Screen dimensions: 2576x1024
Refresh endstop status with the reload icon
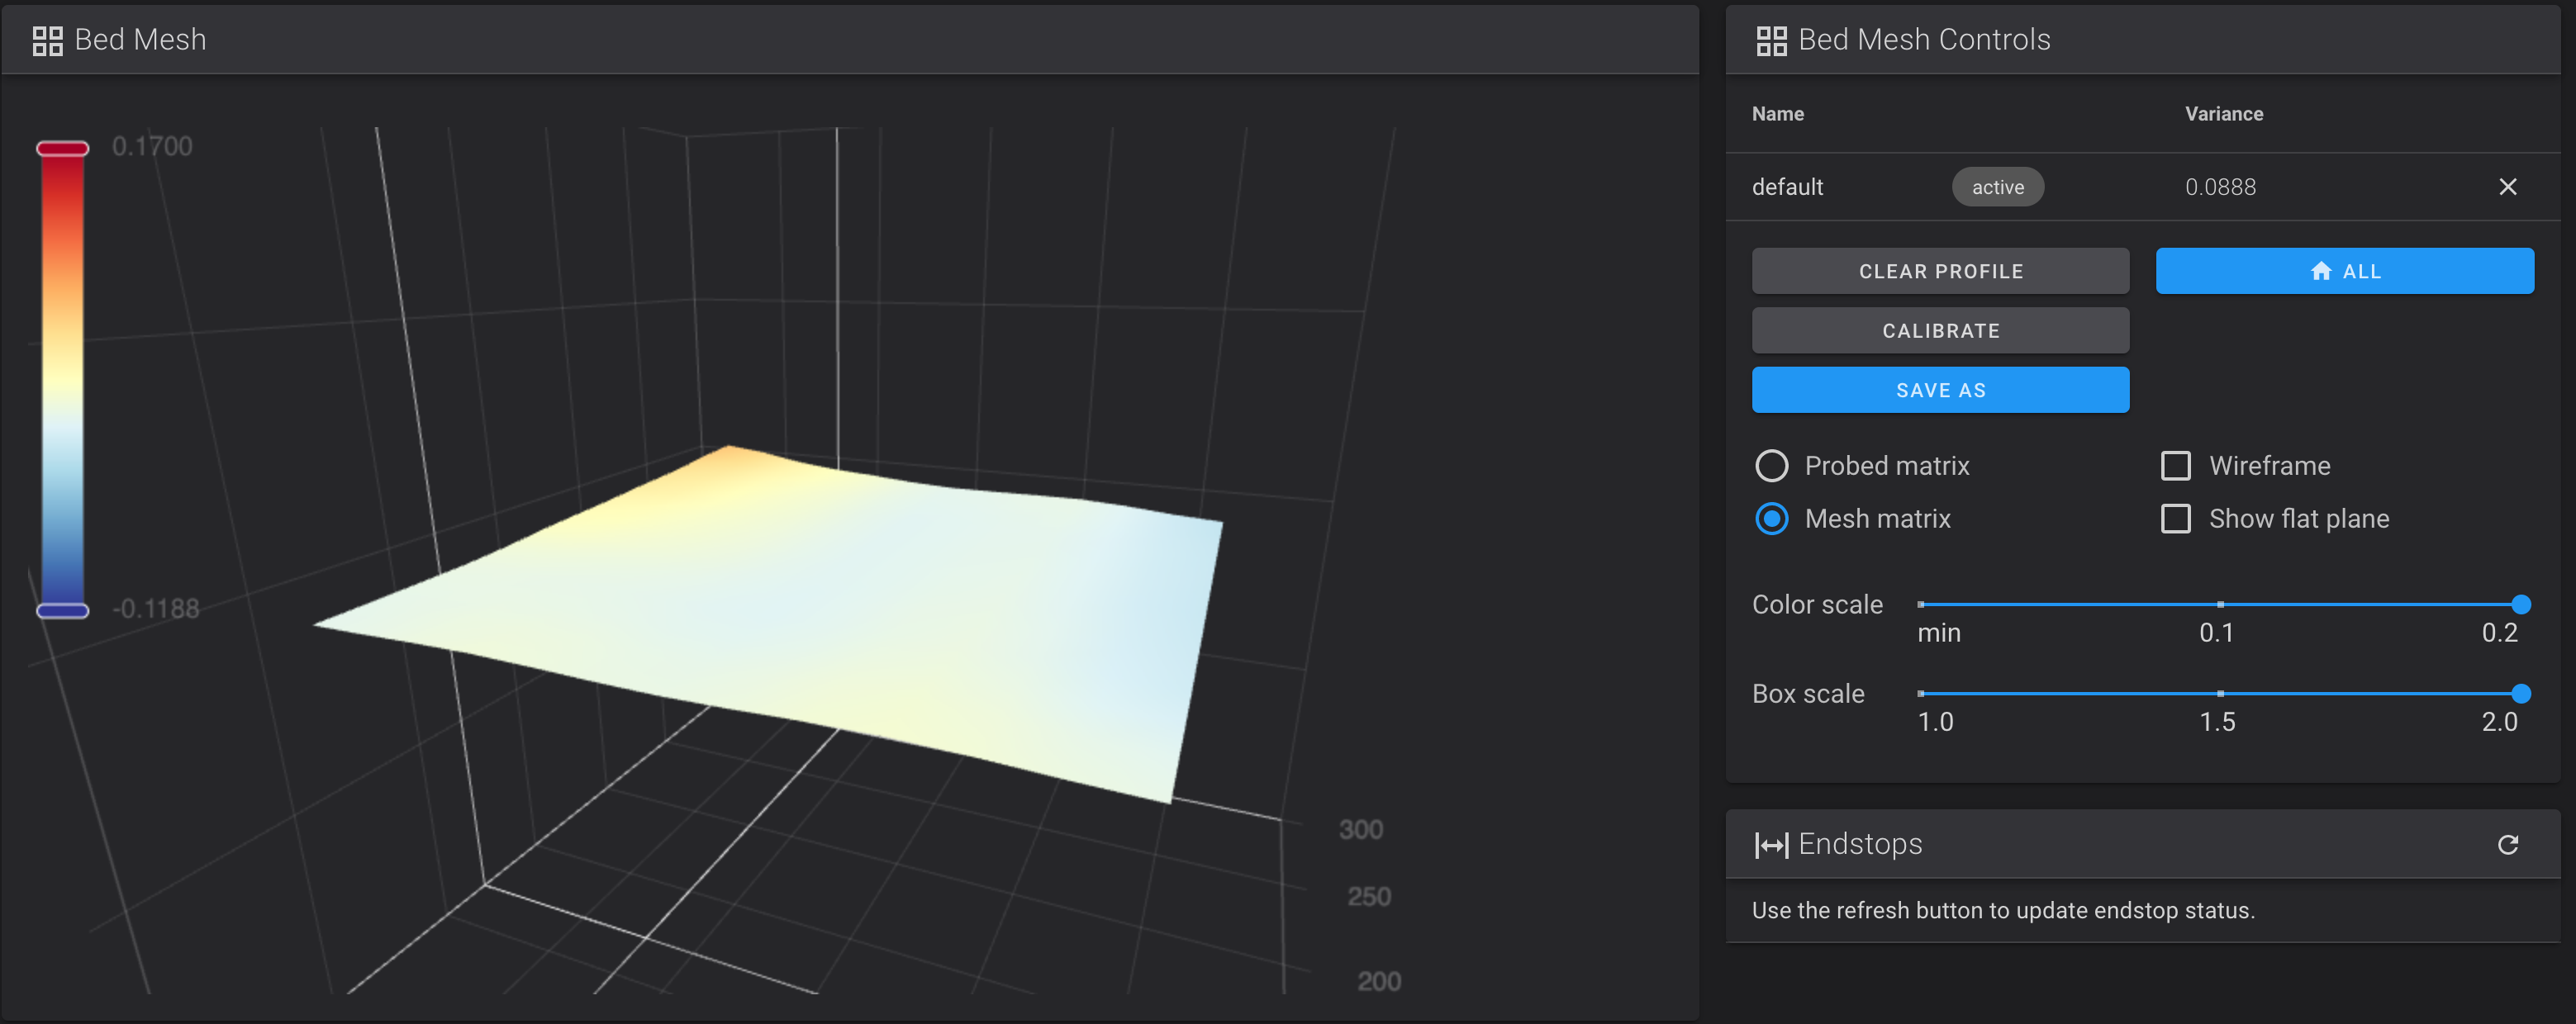point(2507,845)
